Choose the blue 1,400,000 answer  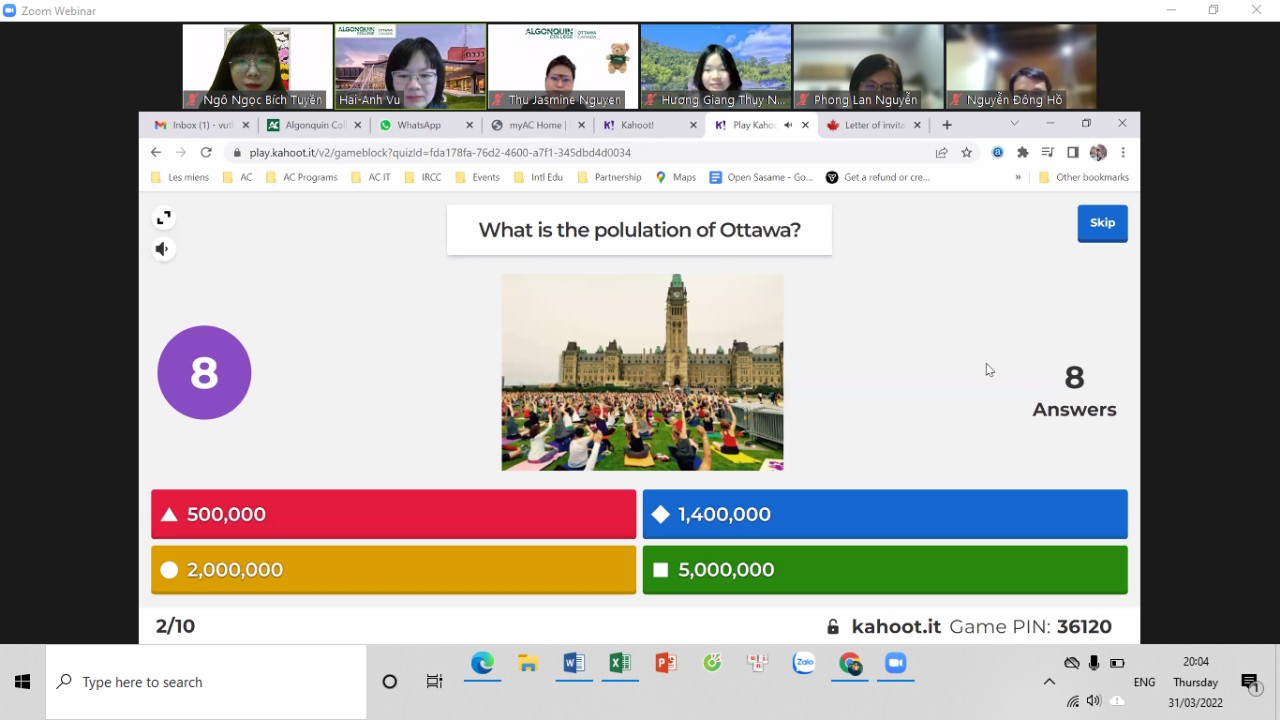point(884,514)
